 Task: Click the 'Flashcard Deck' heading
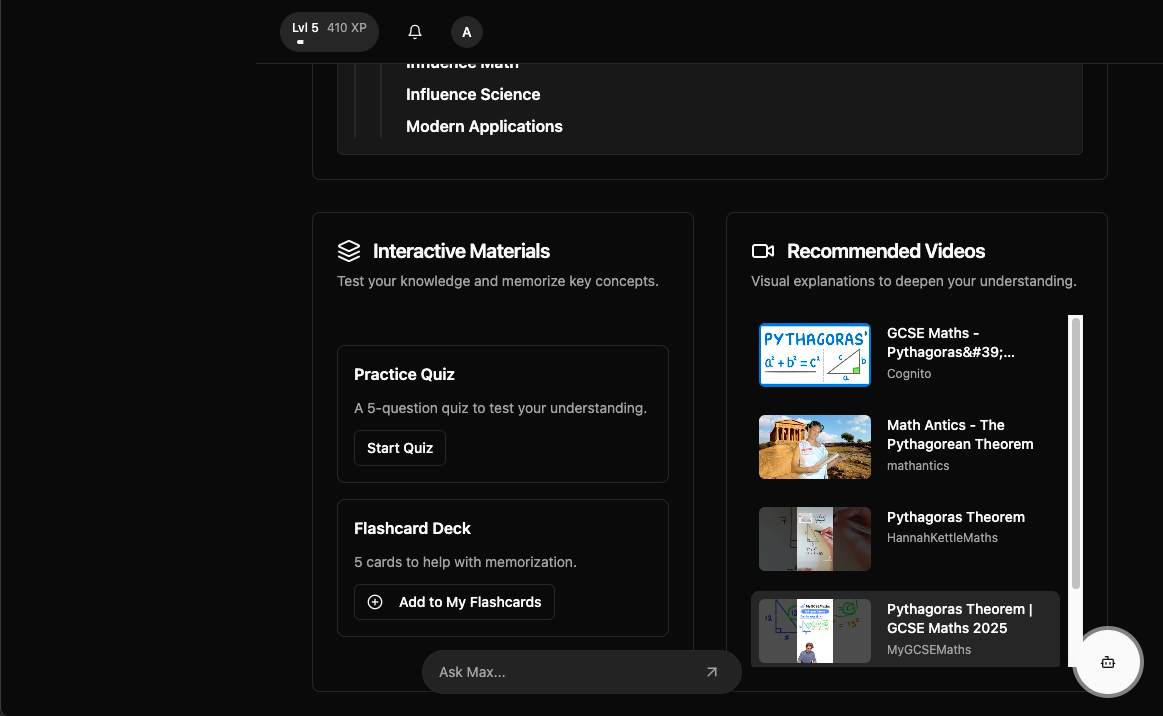[x=412, y=528]
